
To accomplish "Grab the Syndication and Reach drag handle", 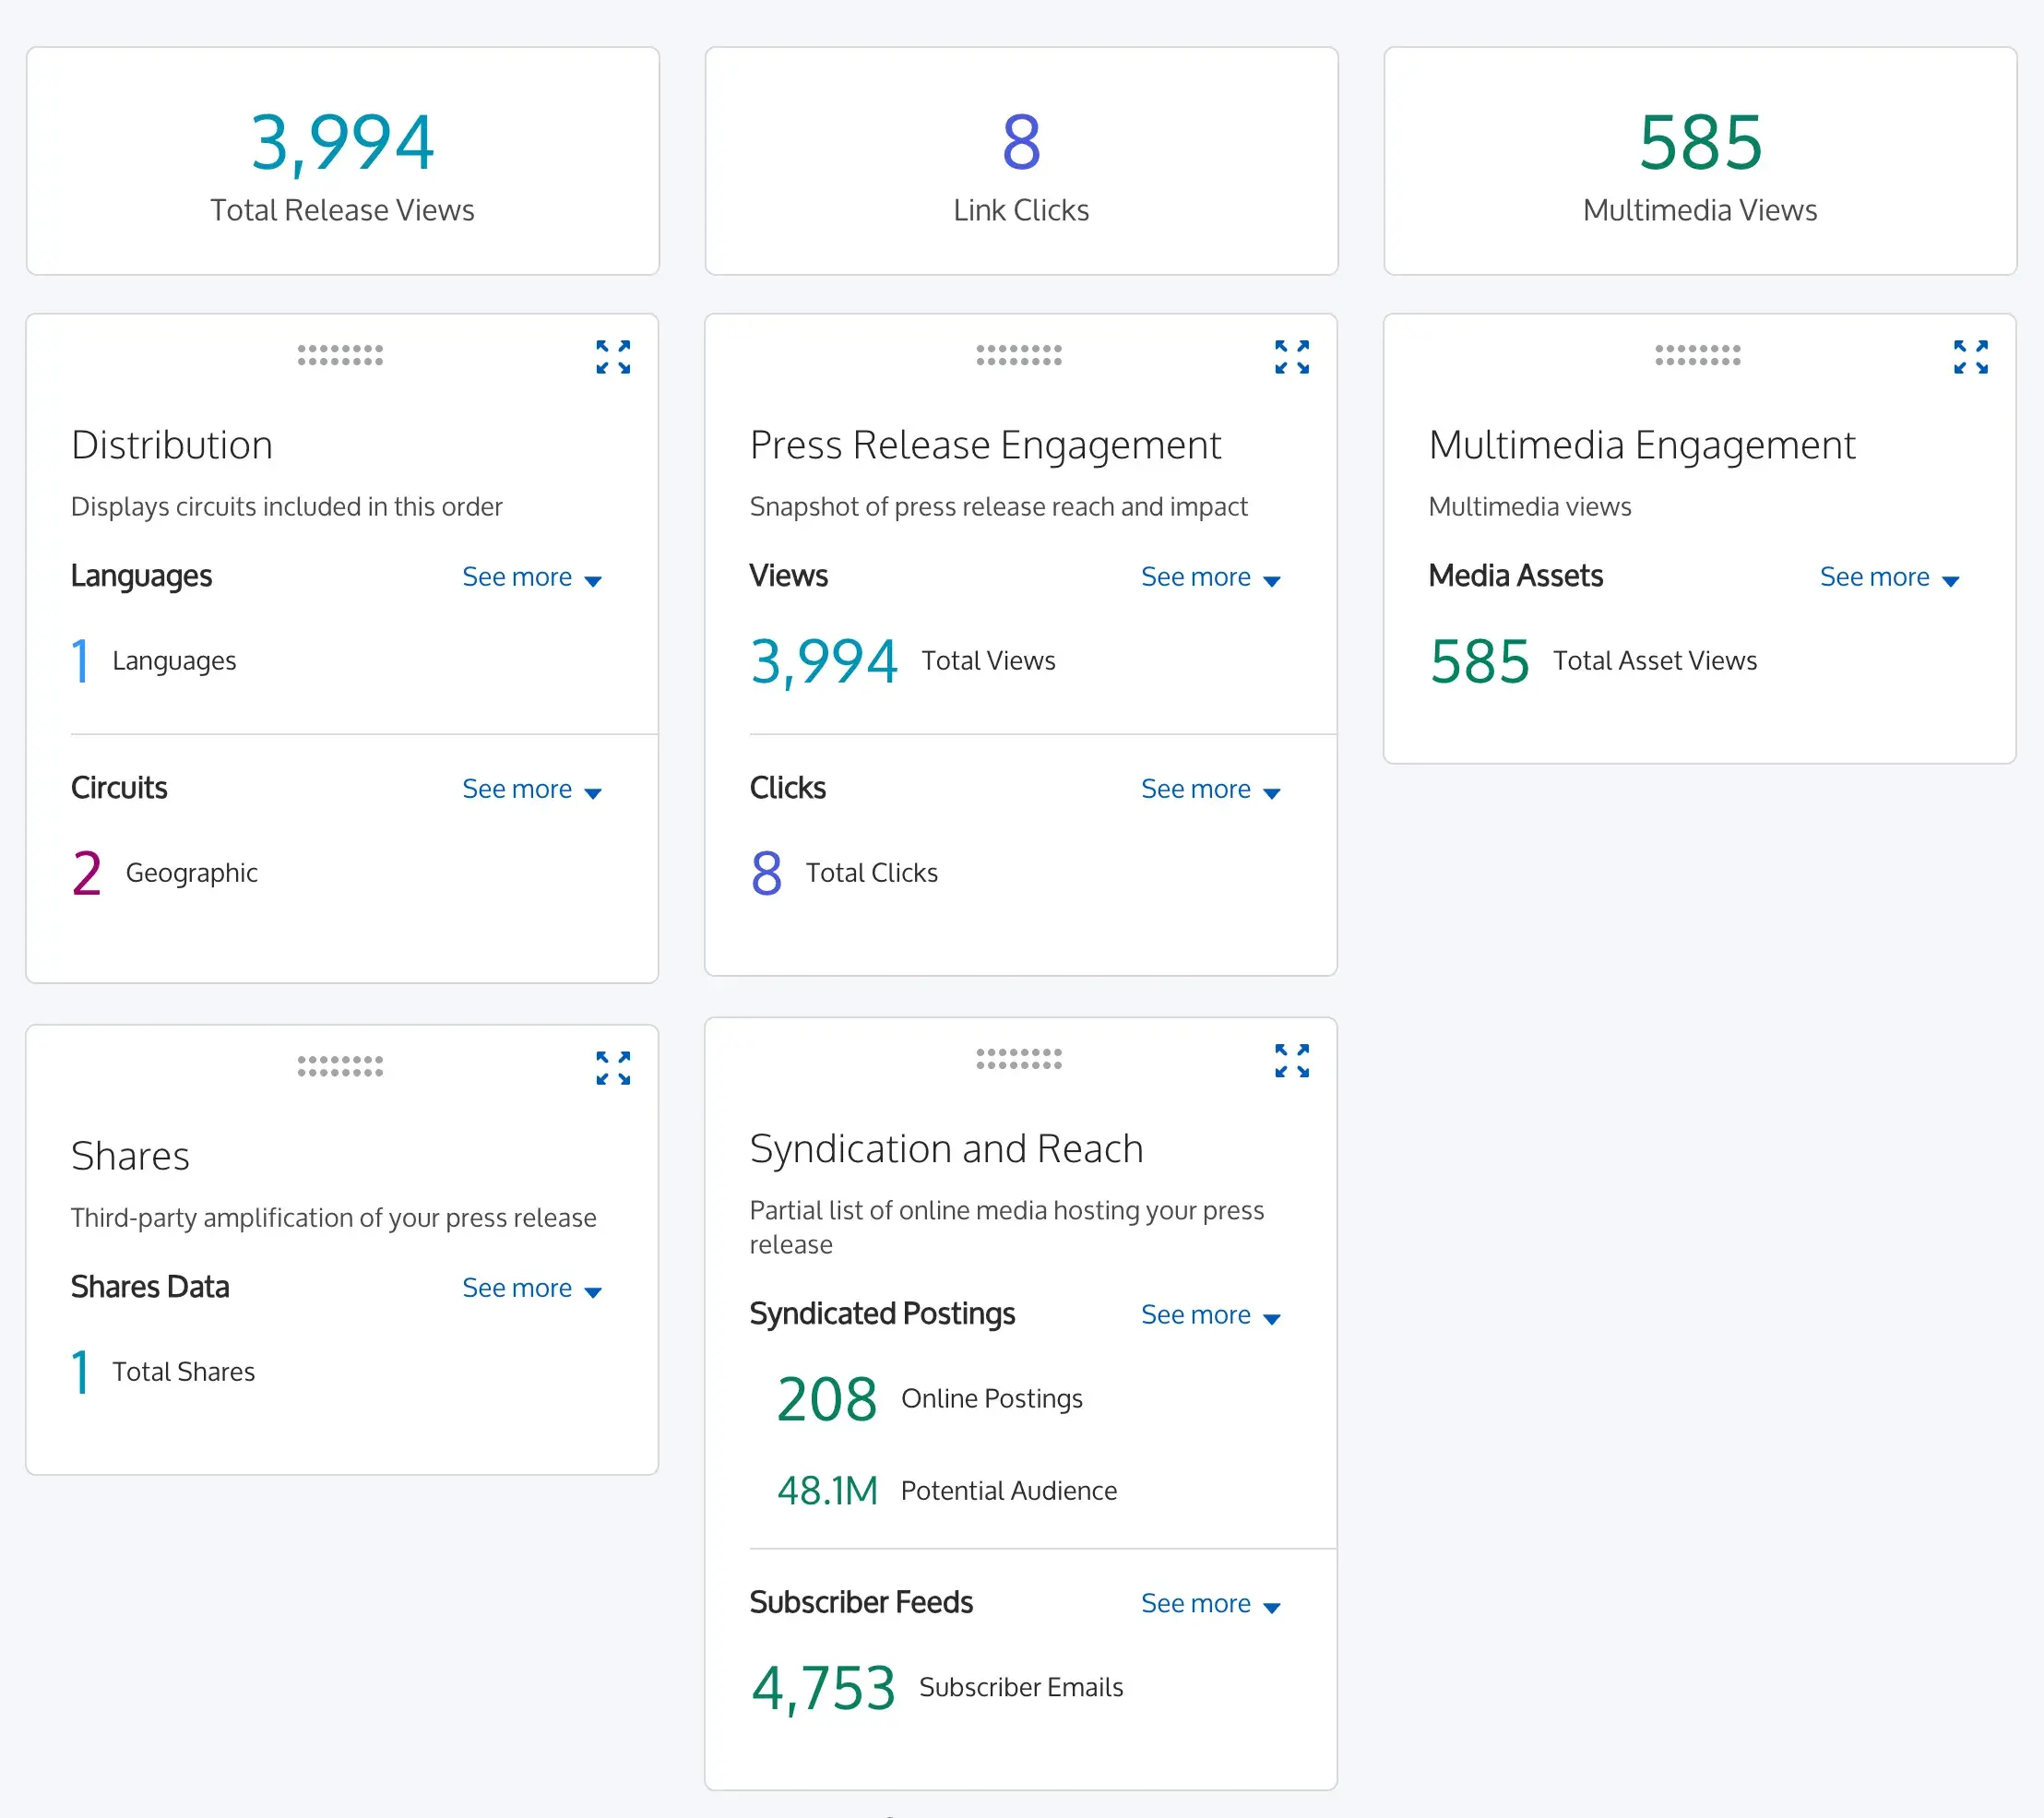I will (1019, 1059).
